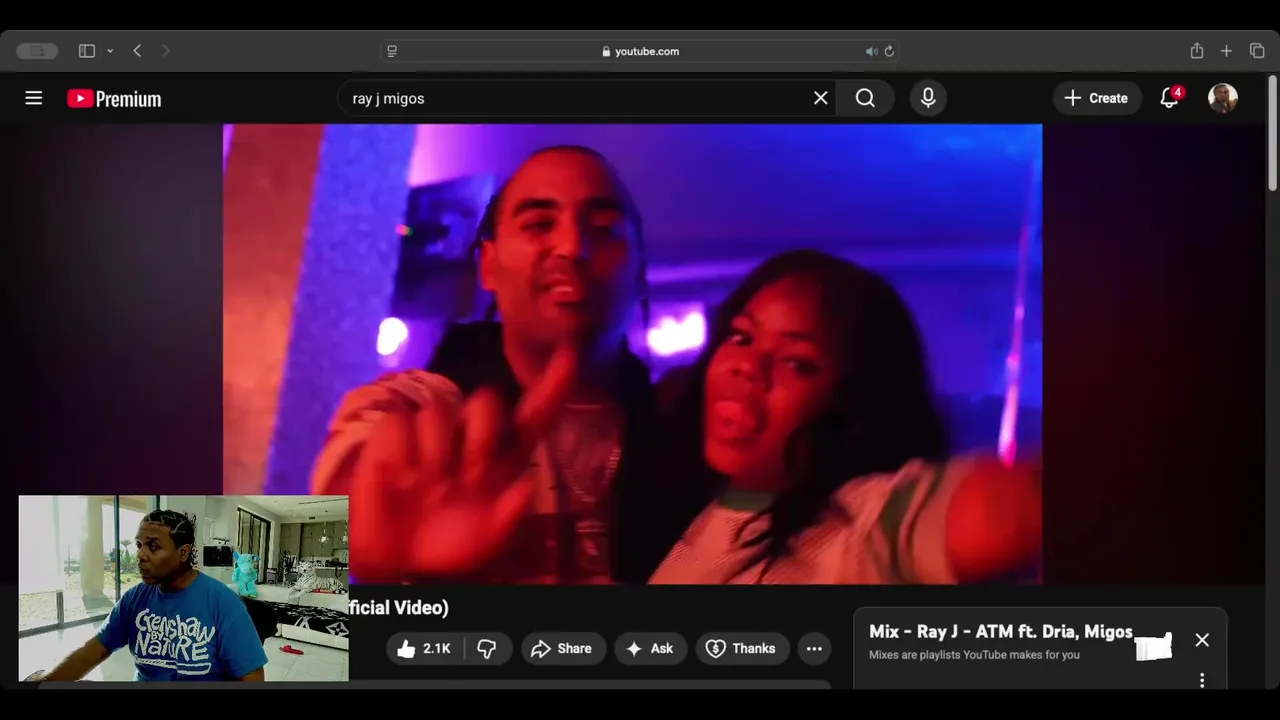Viewport: 1280px width, 720px height.
Task: Open Safari share sheet icon
Action: [x=1197, y=51]
